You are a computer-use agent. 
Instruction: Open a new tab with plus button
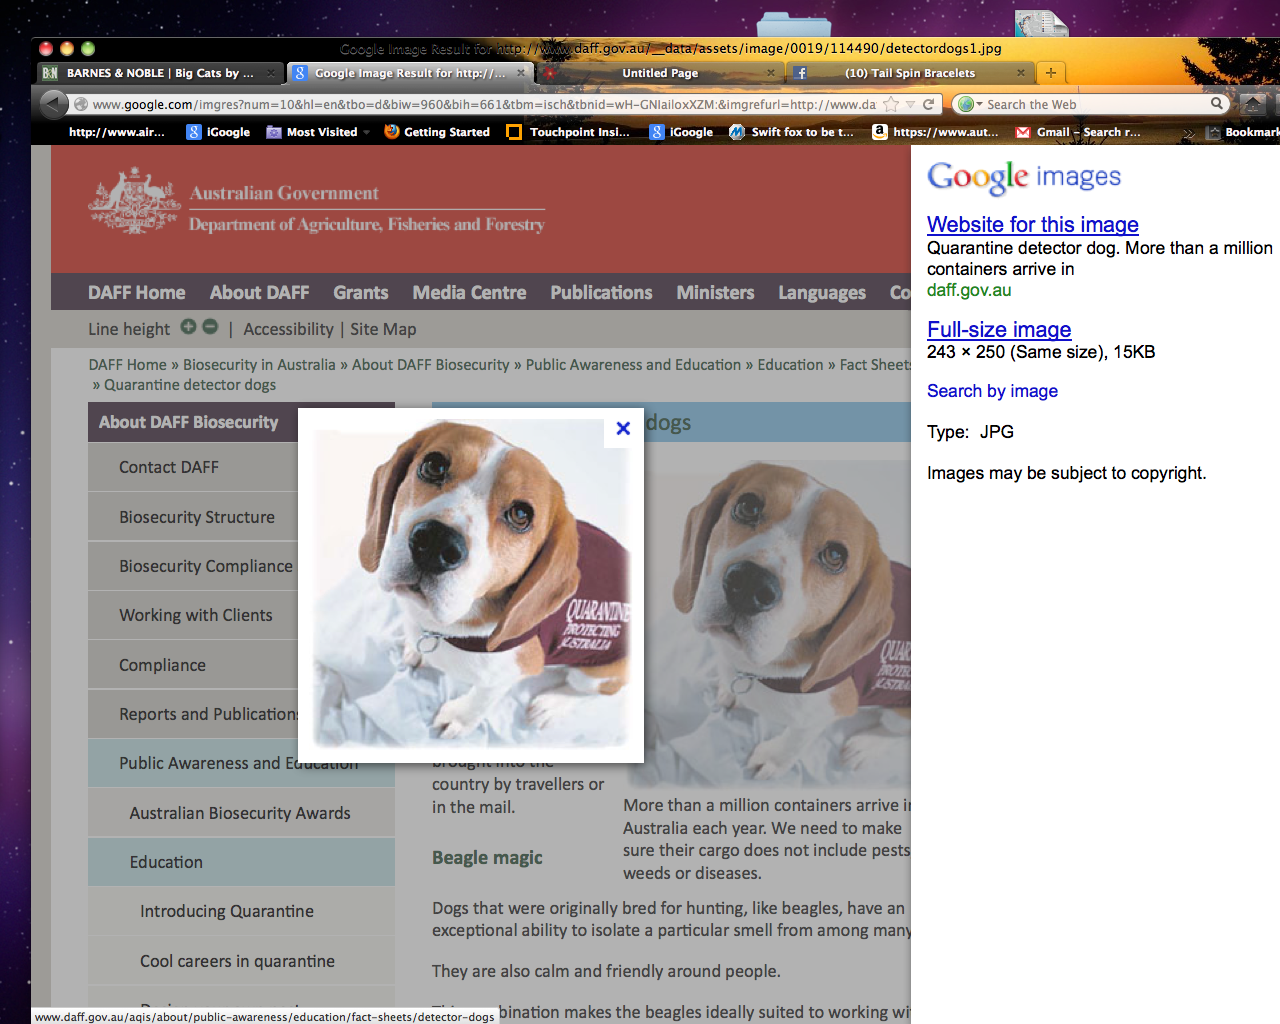click(x=1051, y=72)
